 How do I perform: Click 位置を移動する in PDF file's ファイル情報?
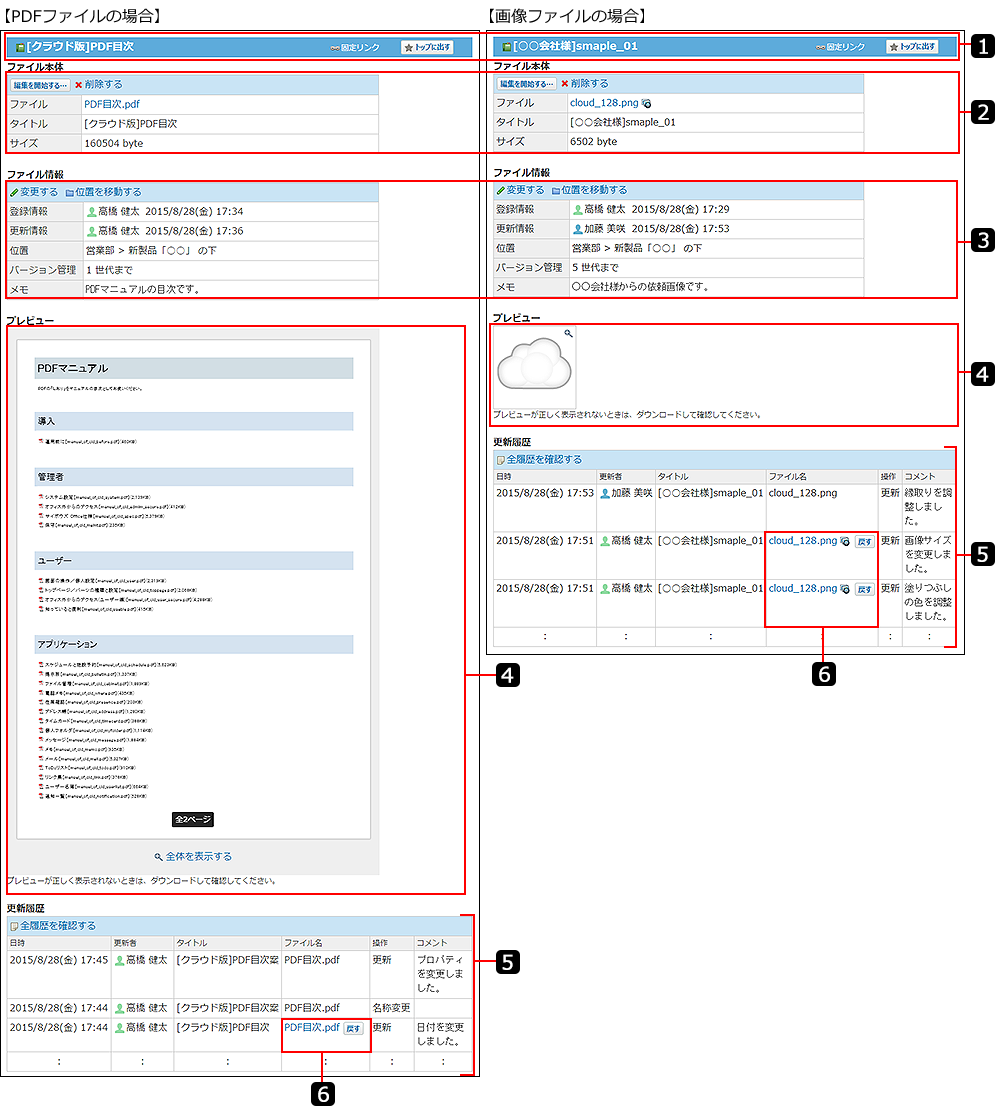point(108,192)
